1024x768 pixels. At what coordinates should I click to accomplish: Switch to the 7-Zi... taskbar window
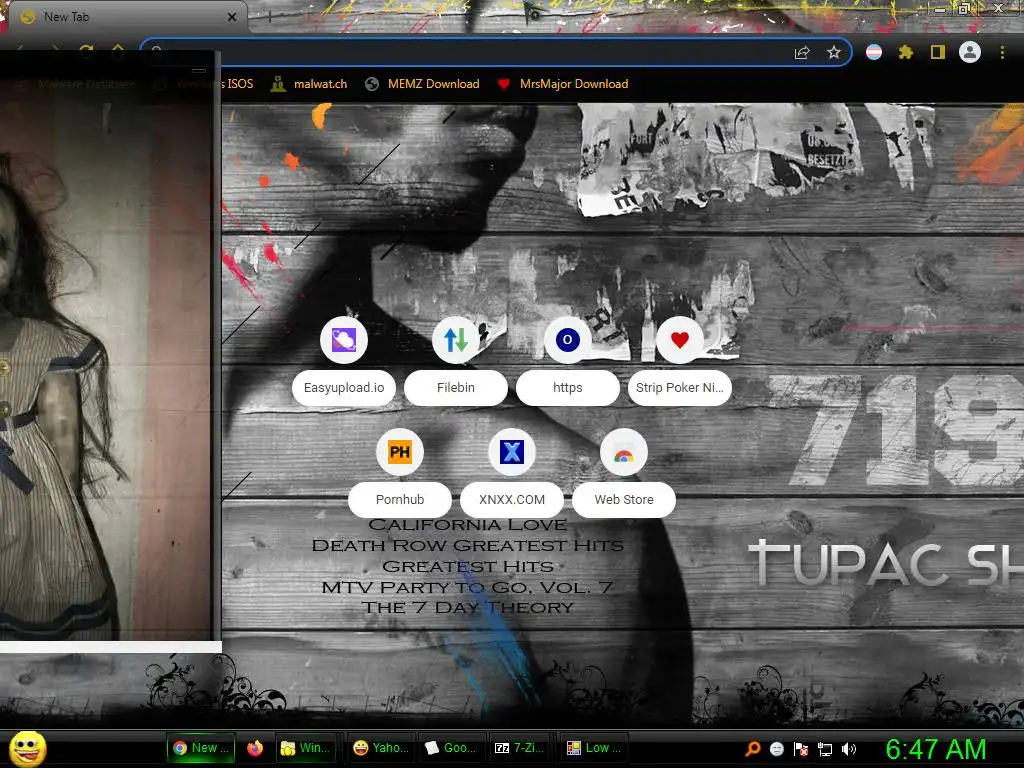520,748
